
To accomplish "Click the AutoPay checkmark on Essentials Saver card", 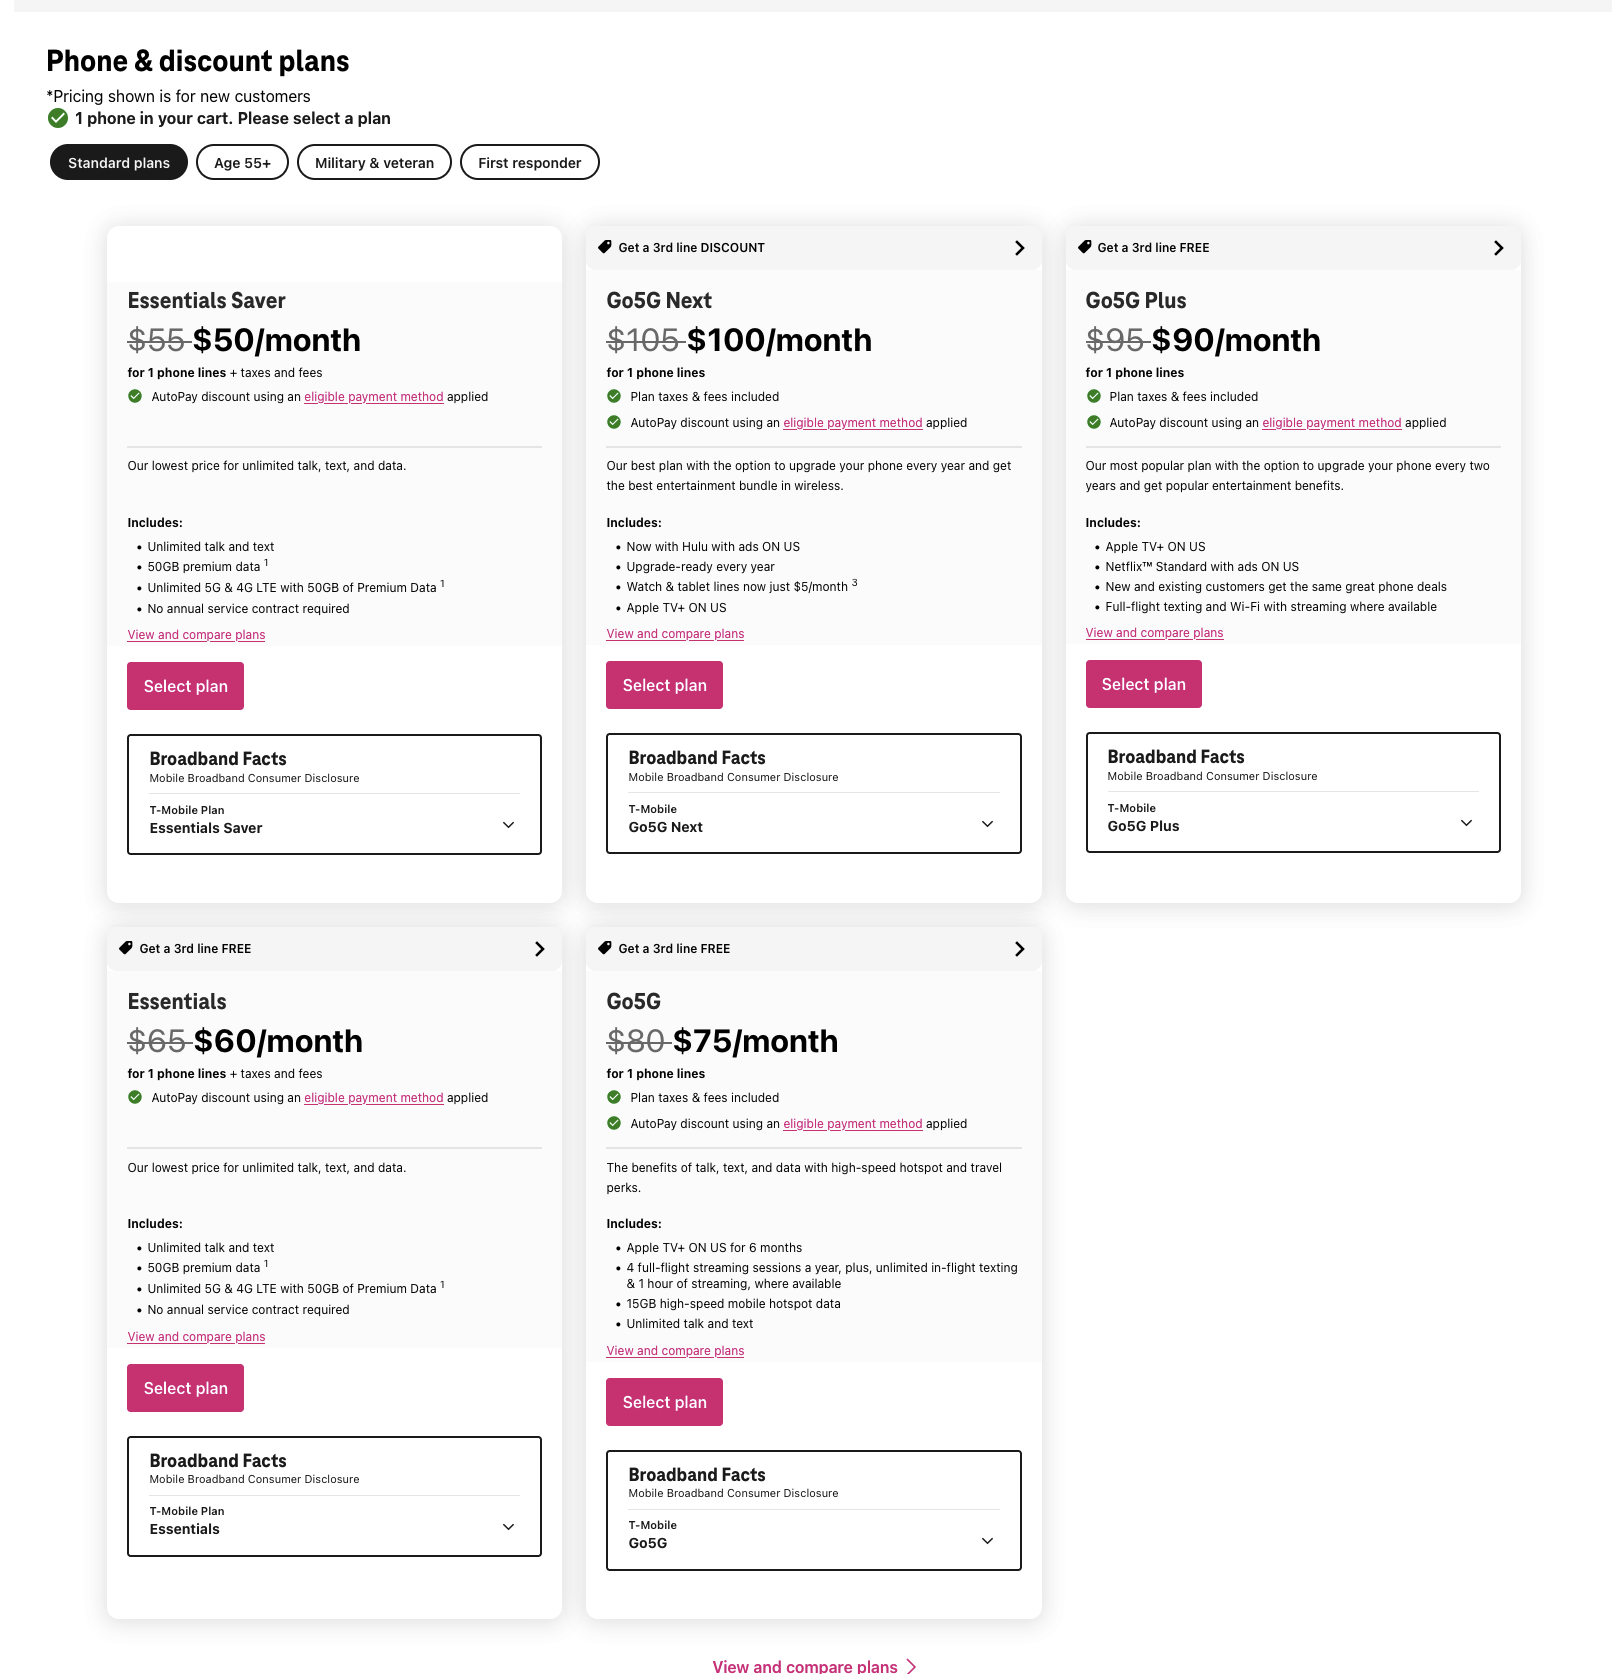I will click(135, 396).
